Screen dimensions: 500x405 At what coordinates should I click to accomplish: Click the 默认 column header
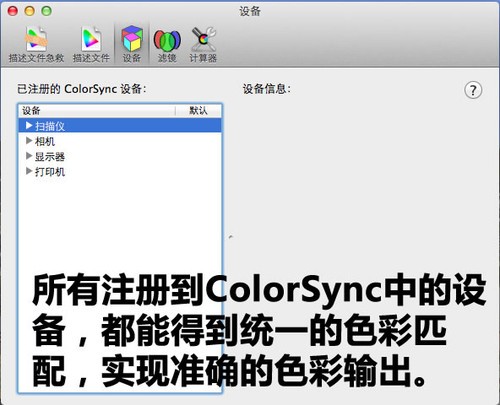[x=198, y=110]
